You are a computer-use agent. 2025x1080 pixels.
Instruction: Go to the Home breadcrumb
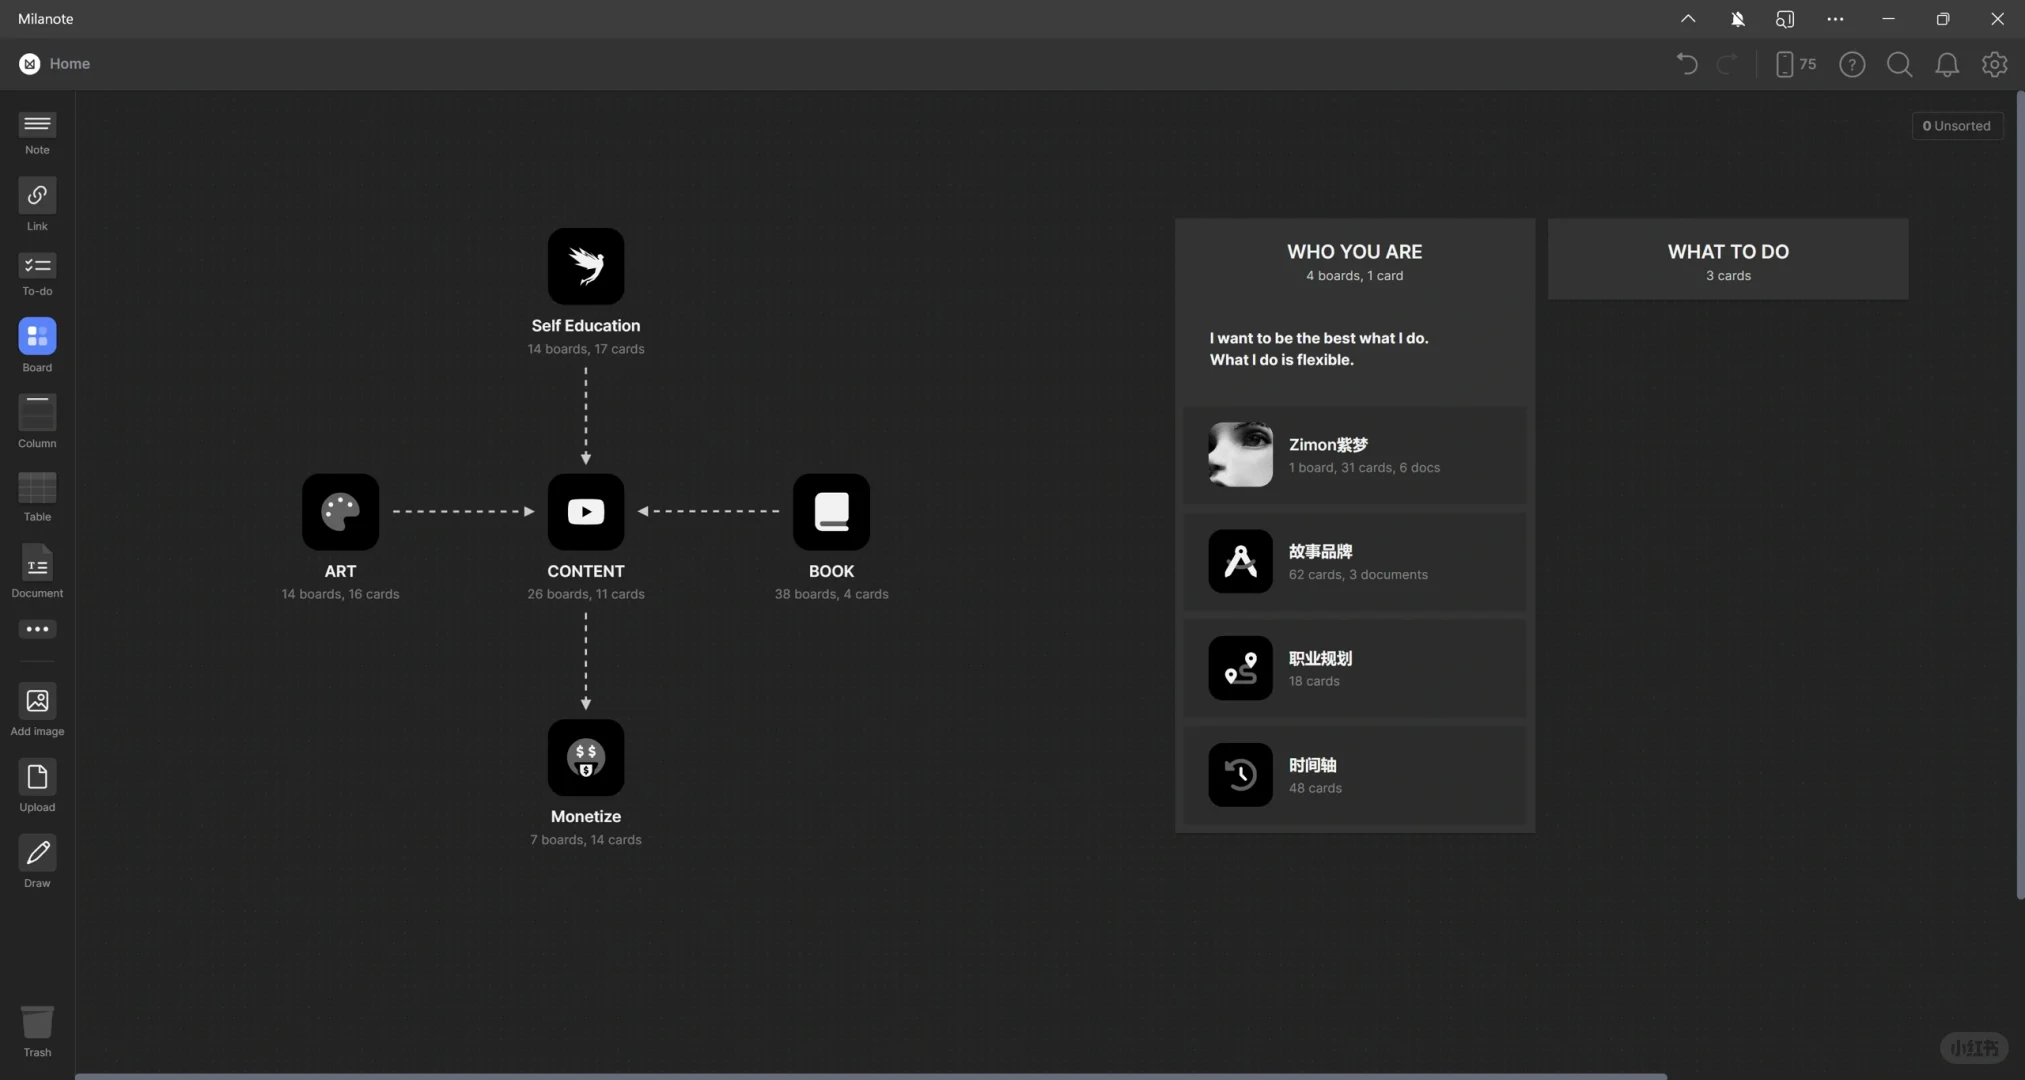click(x=69, y=64)
